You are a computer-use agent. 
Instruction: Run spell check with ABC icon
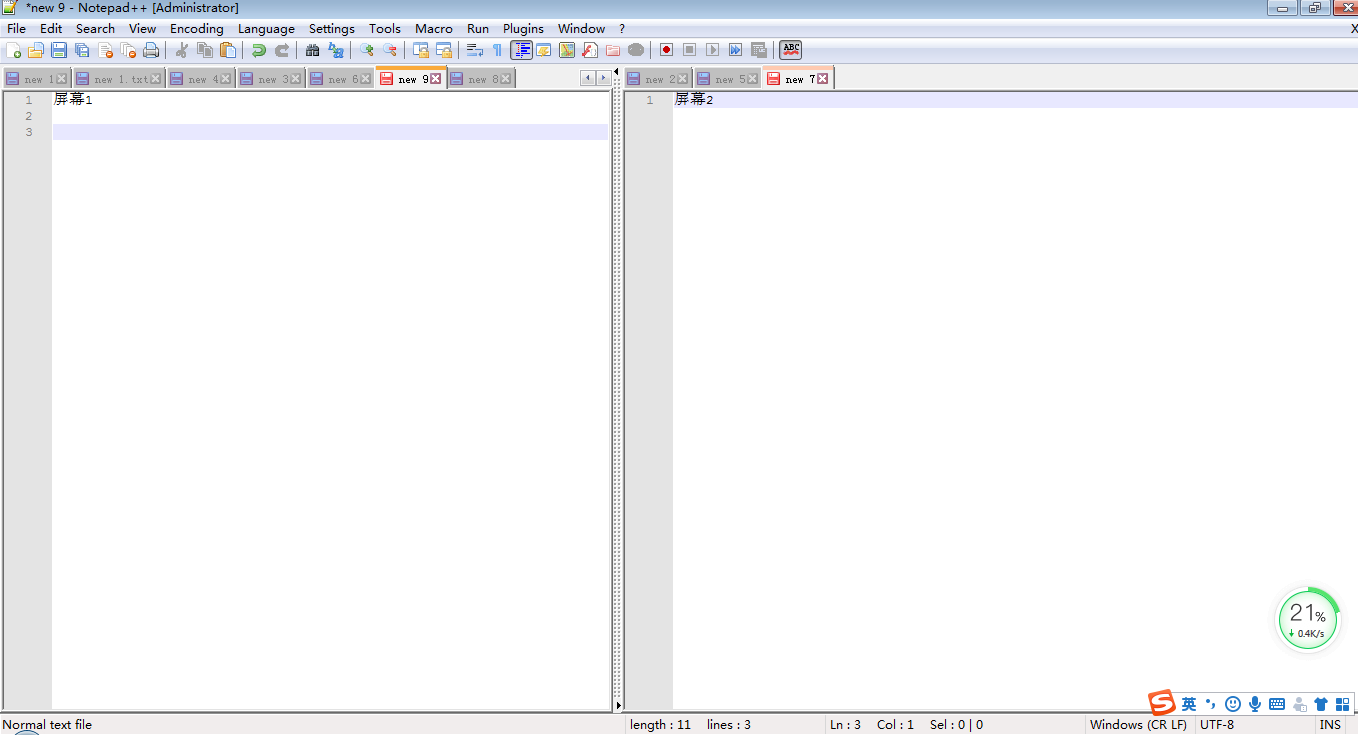pyautogui.click(x=790, y=49)
